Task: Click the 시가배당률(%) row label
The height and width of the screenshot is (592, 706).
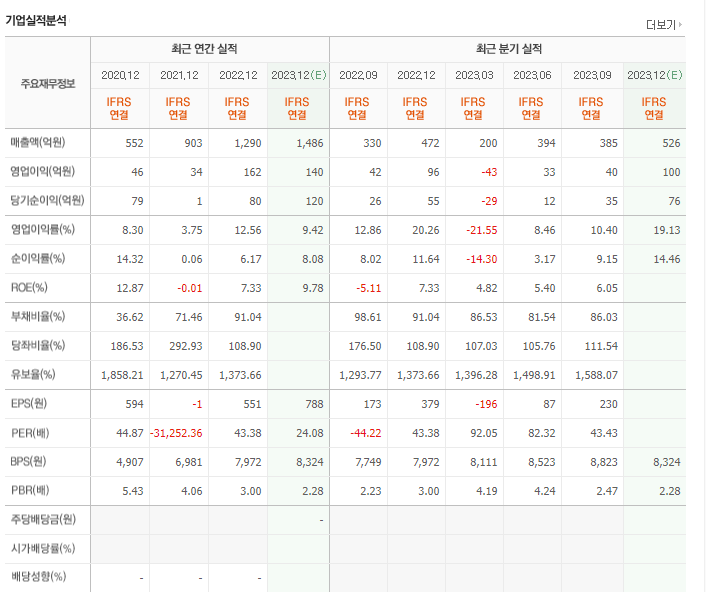Action: [x=43, y=548]
